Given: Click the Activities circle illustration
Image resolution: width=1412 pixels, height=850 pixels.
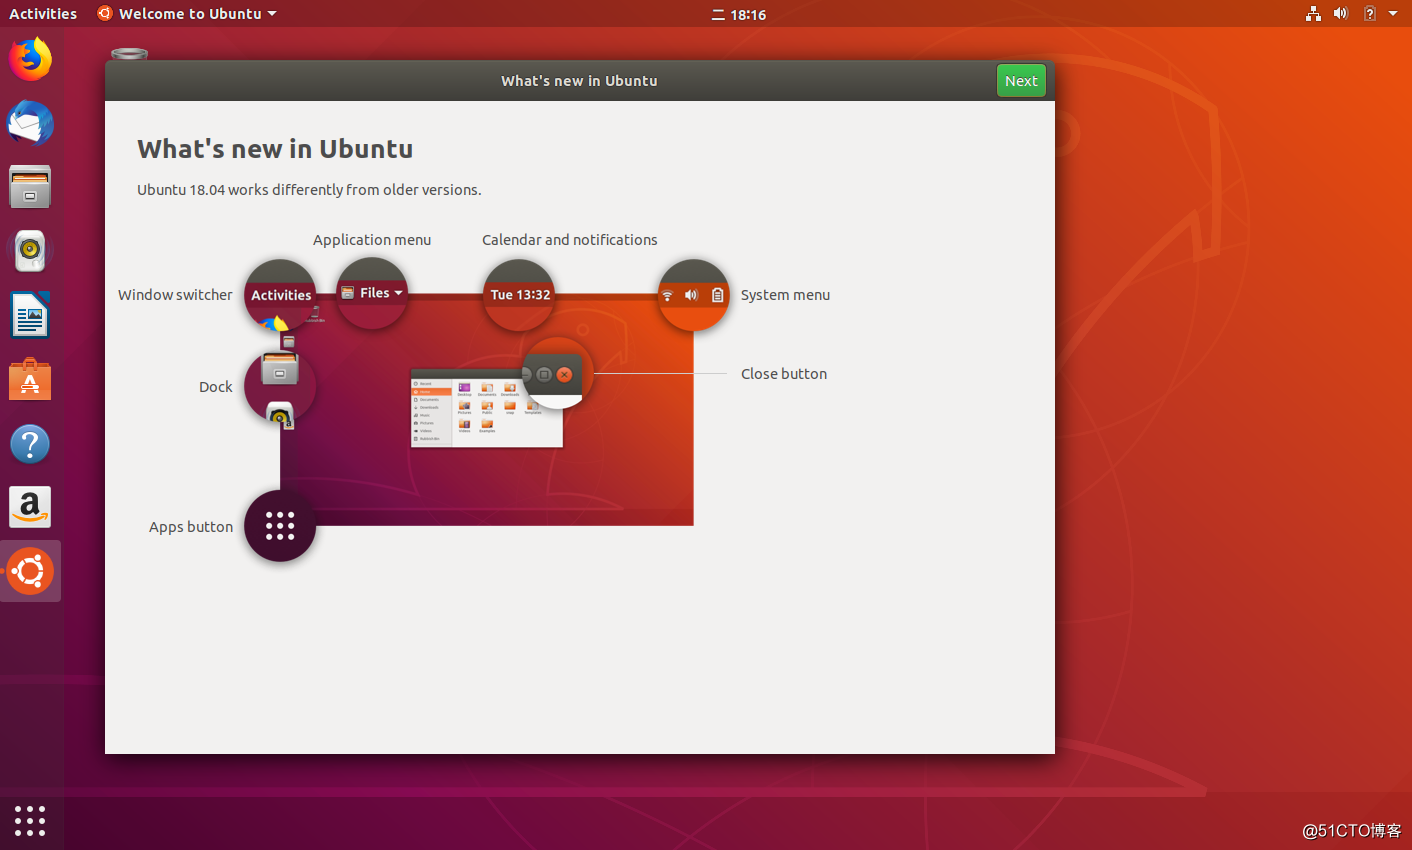Looking at the screenshot, I should 280,295.
